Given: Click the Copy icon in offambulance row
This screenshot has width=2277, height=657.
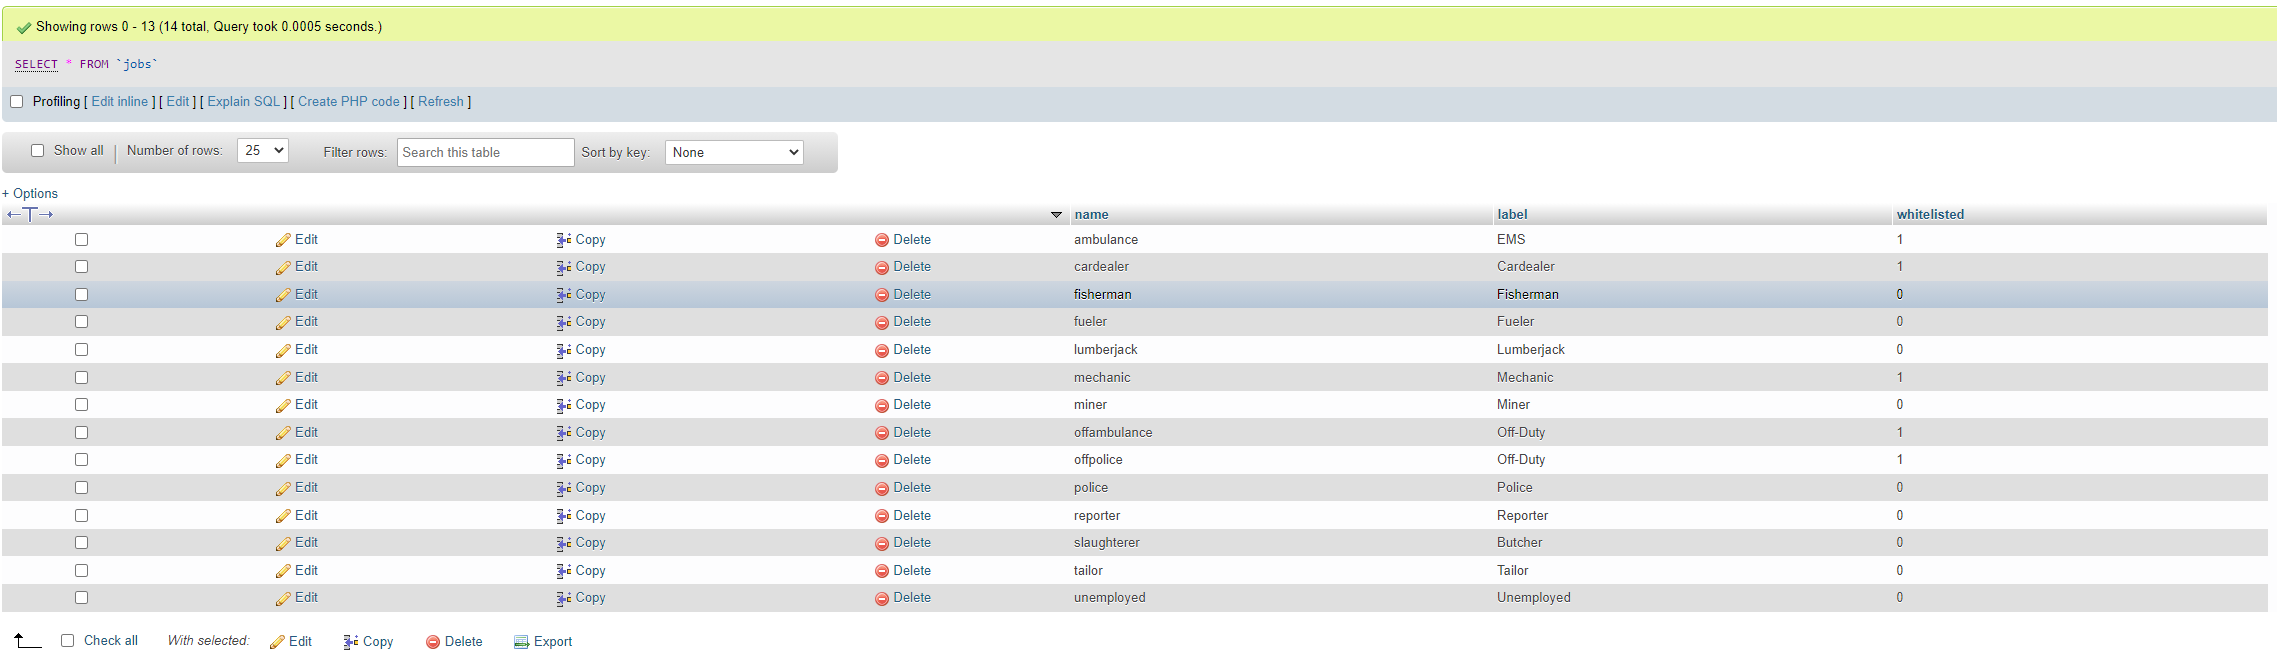Looking at the screenshot, I should pyautogui.click(x=564, y=433).
